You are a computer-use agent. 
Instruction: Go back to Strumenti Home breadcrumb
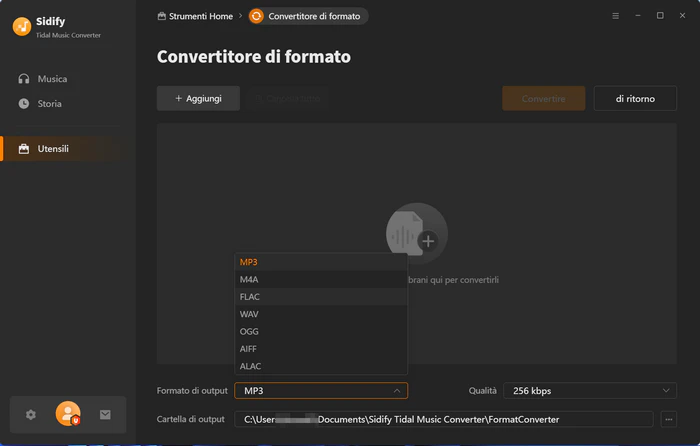click(x=196, y=17)
